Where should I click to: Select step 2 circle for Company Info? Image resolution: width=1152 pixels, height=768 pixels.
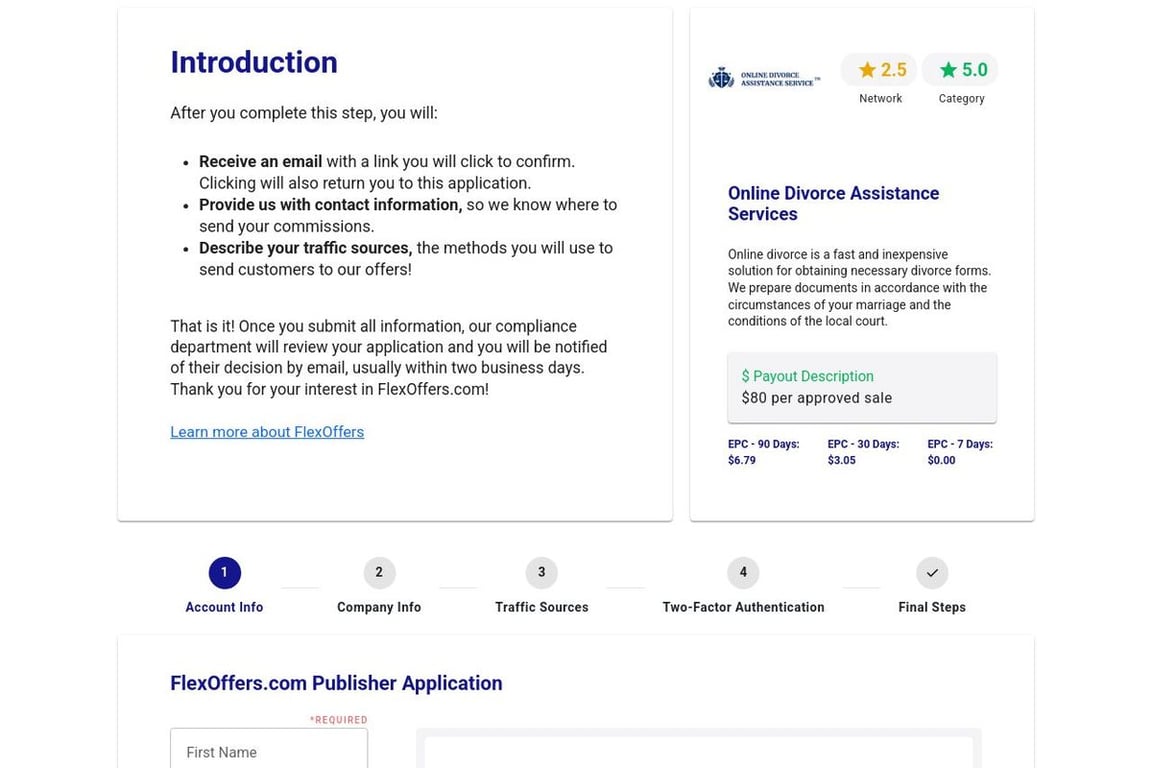(x=379, y=573)
